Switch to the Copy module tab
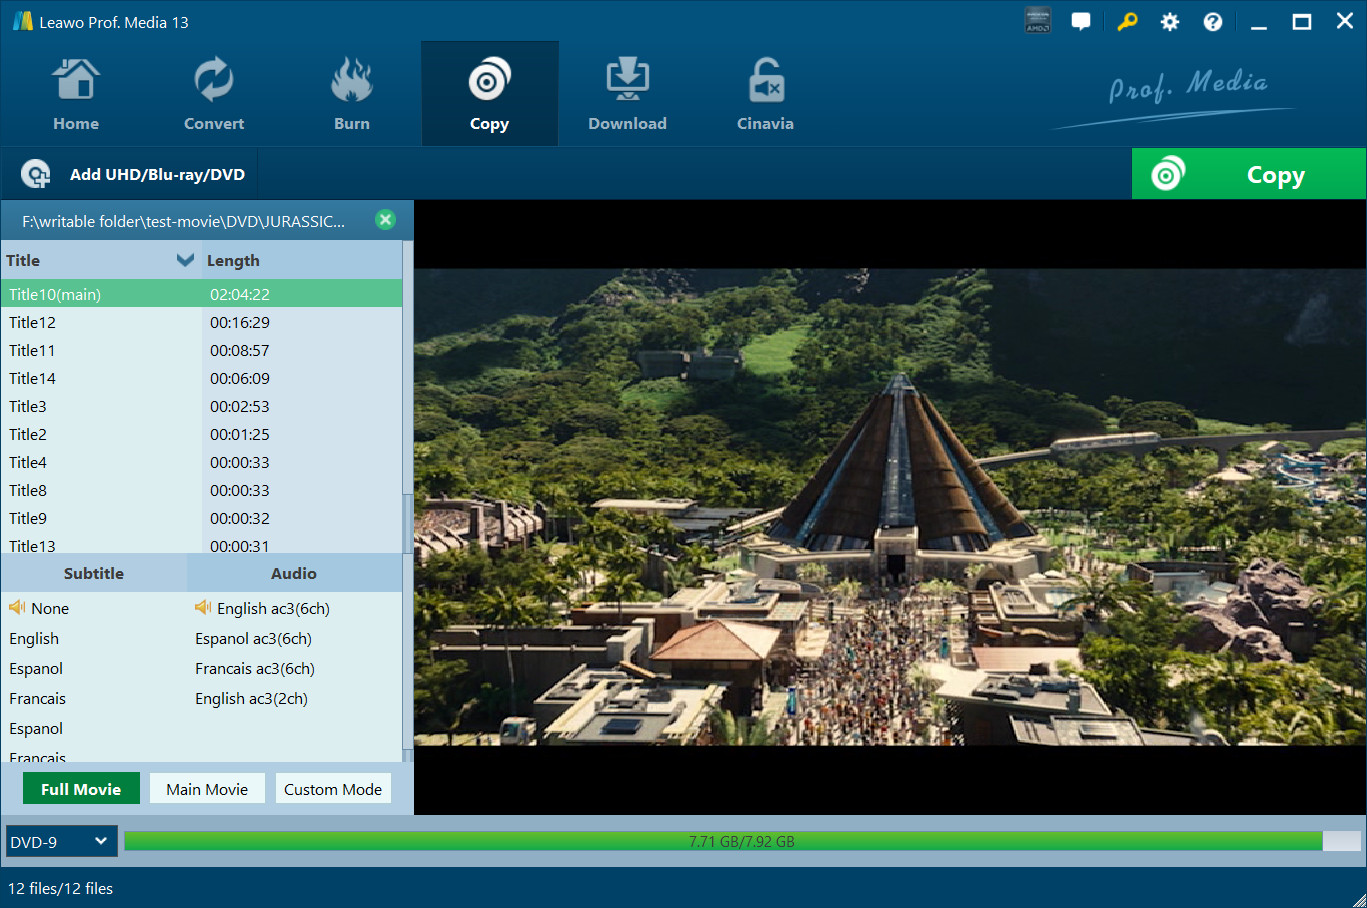Viewport: 1367px width, 908px height. 490,95
